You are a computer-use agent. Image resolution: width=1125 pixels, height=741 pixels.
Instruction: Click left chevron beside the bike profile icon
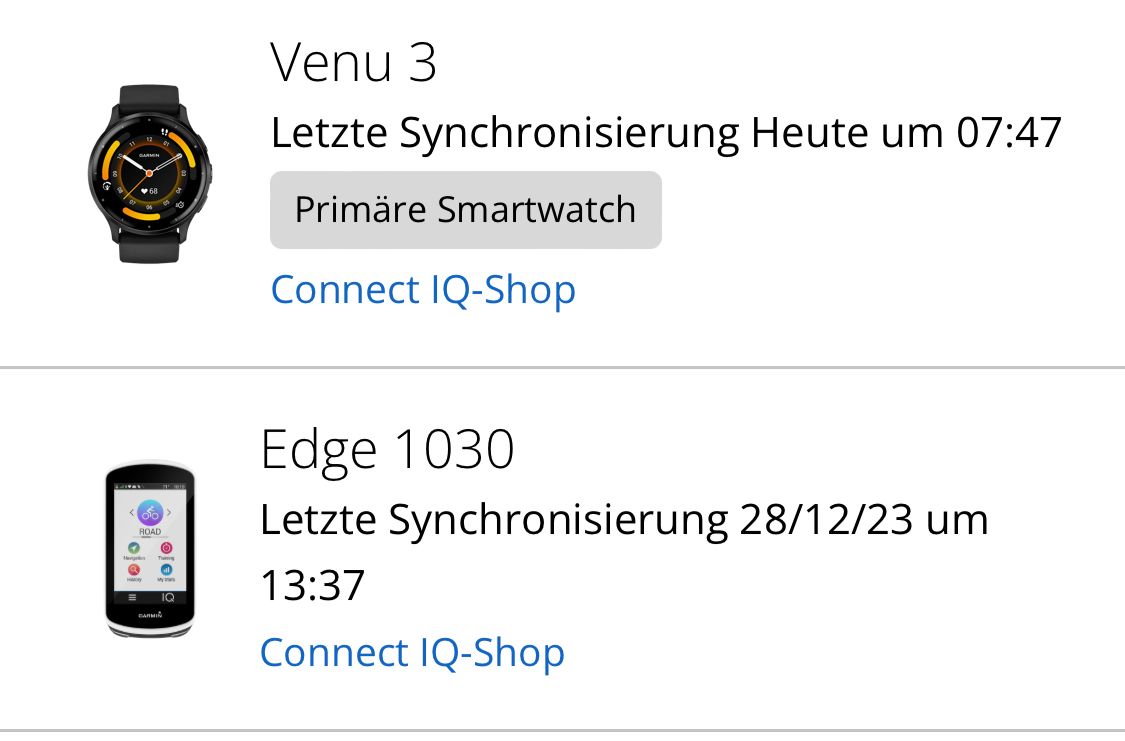click(129, 513)
